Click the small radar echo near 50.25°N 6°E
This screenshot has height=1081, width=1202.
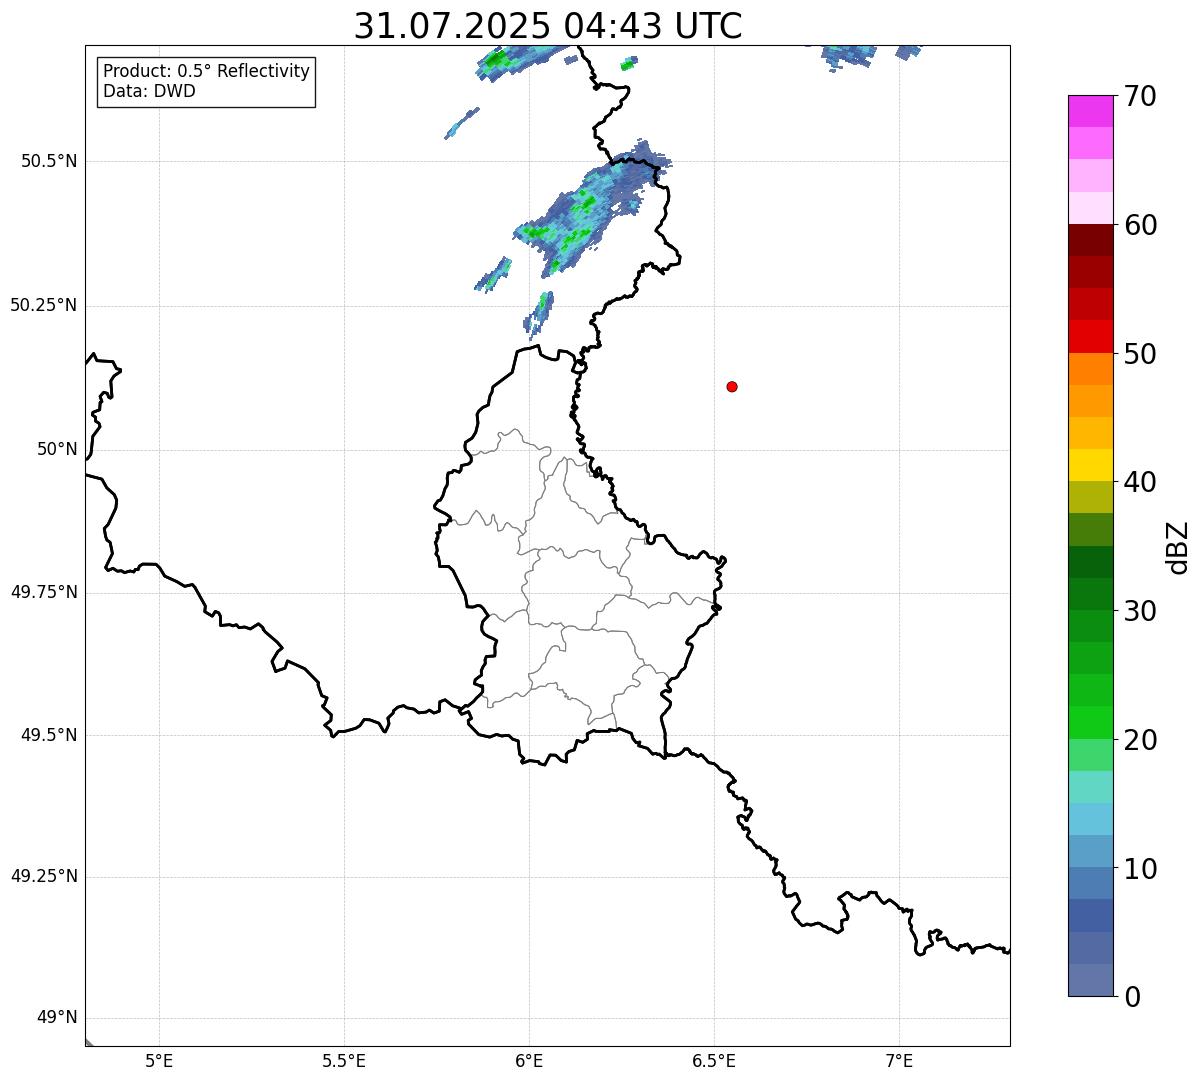click(539, 315)
